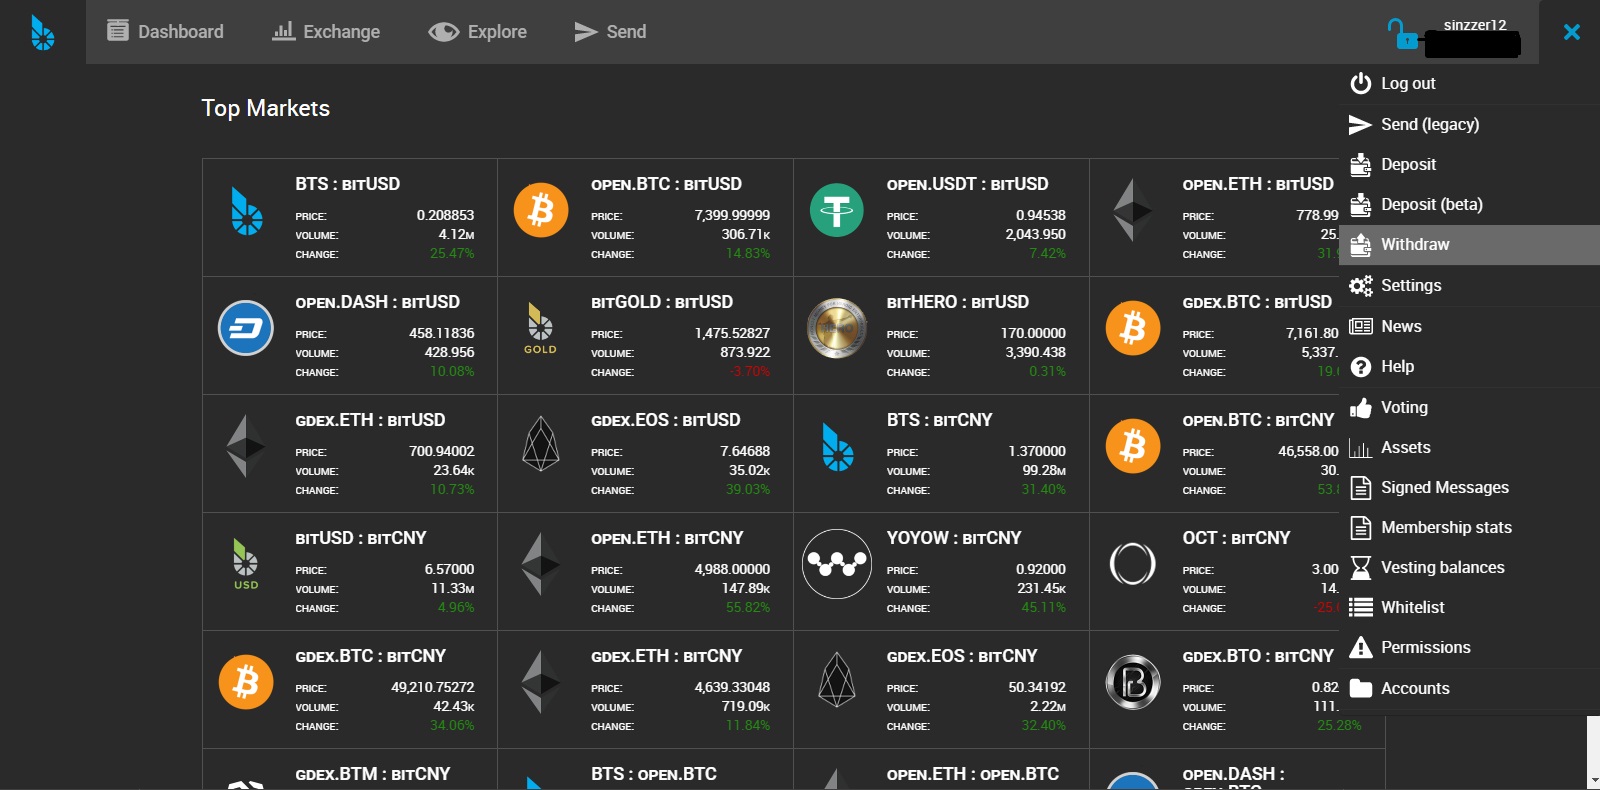Click the Bitcoin logo for GDEX.BTC : bitCNY
1600x790 pixels.
coord(246,682)
